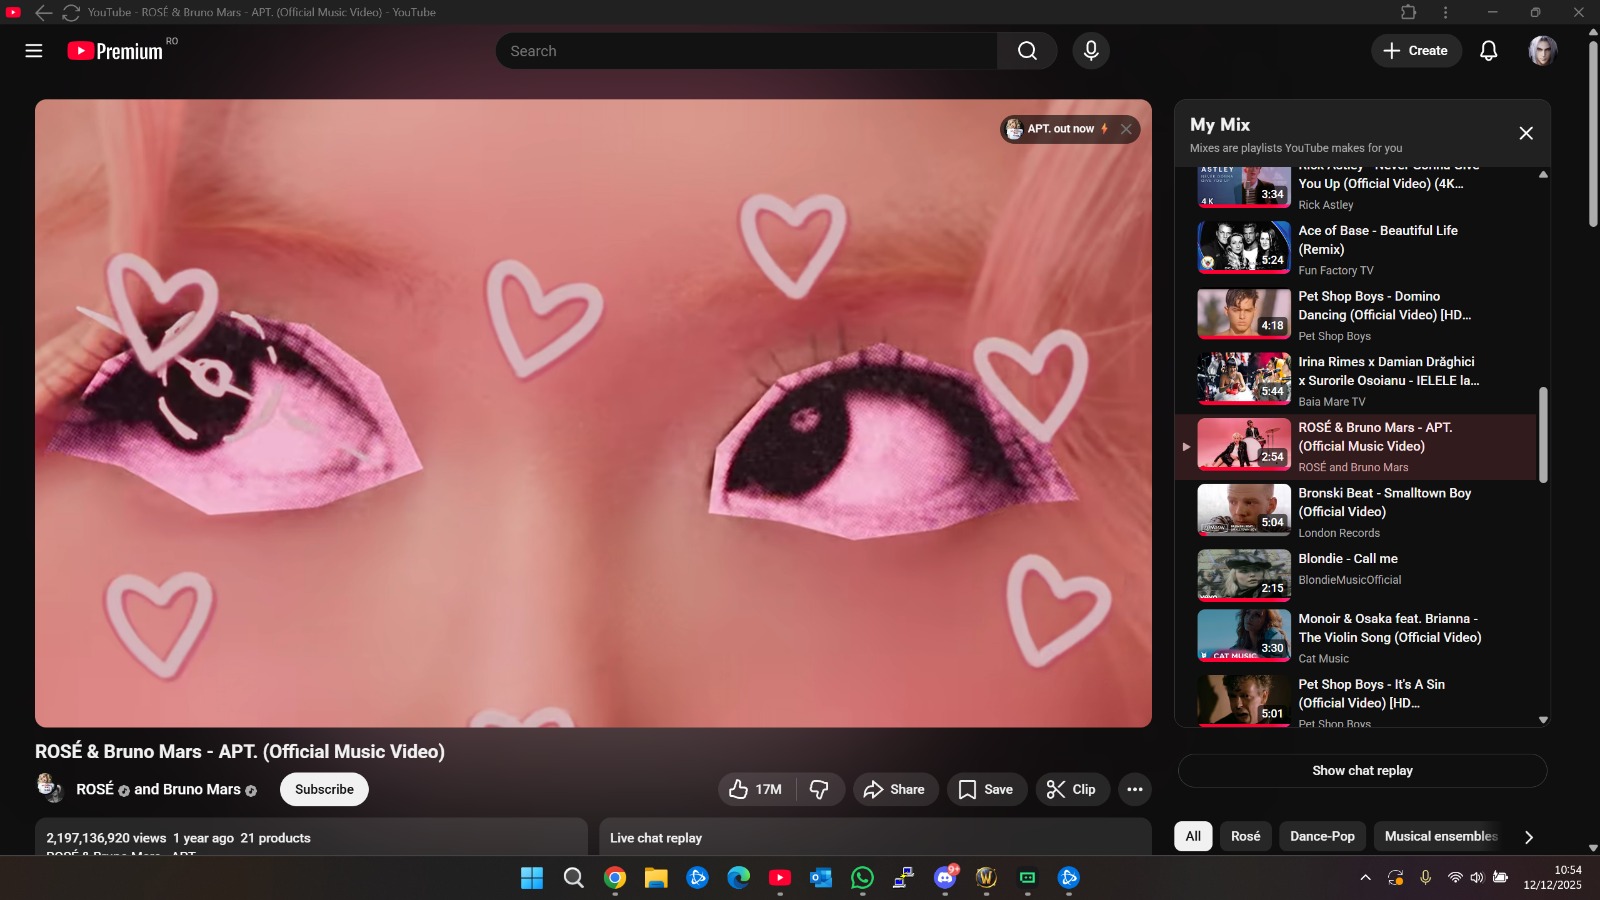Click the '2,197,136,920 views' description text
Viewport: 1600px width, 900px height.
pos(106,838)
